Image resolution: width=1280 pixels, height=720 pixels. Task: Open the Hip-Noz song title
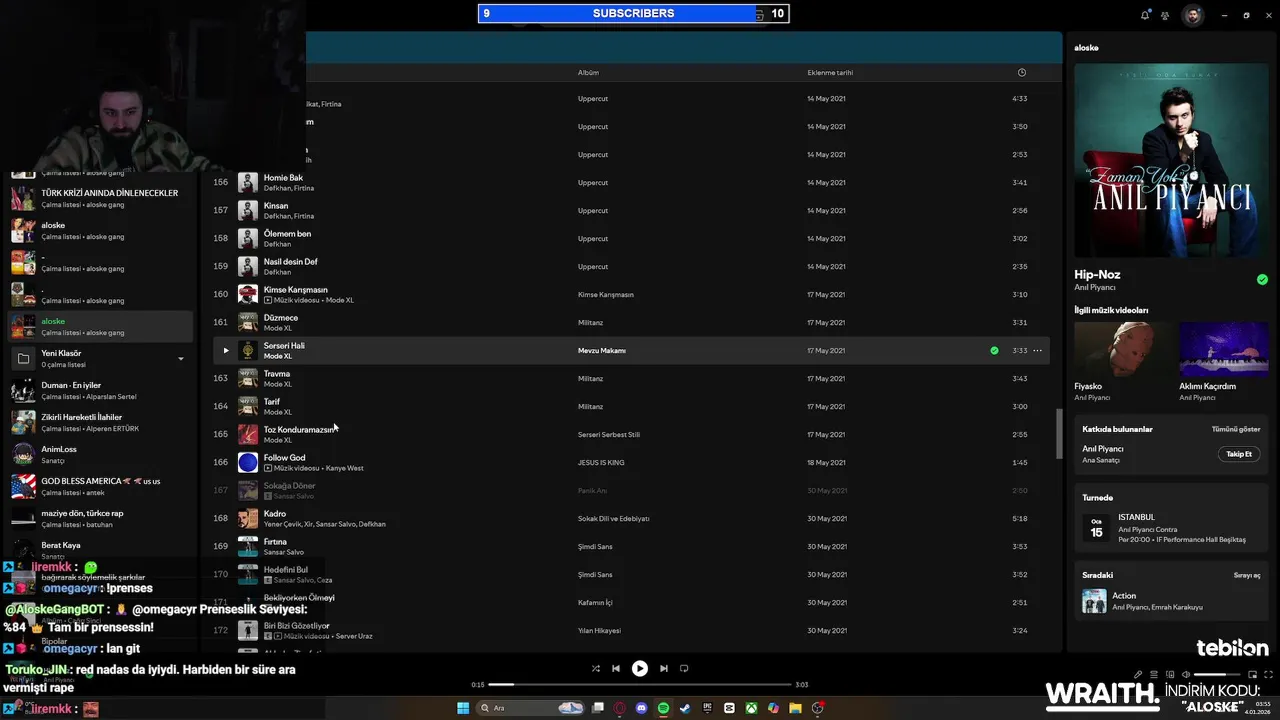coord(1097,274)
